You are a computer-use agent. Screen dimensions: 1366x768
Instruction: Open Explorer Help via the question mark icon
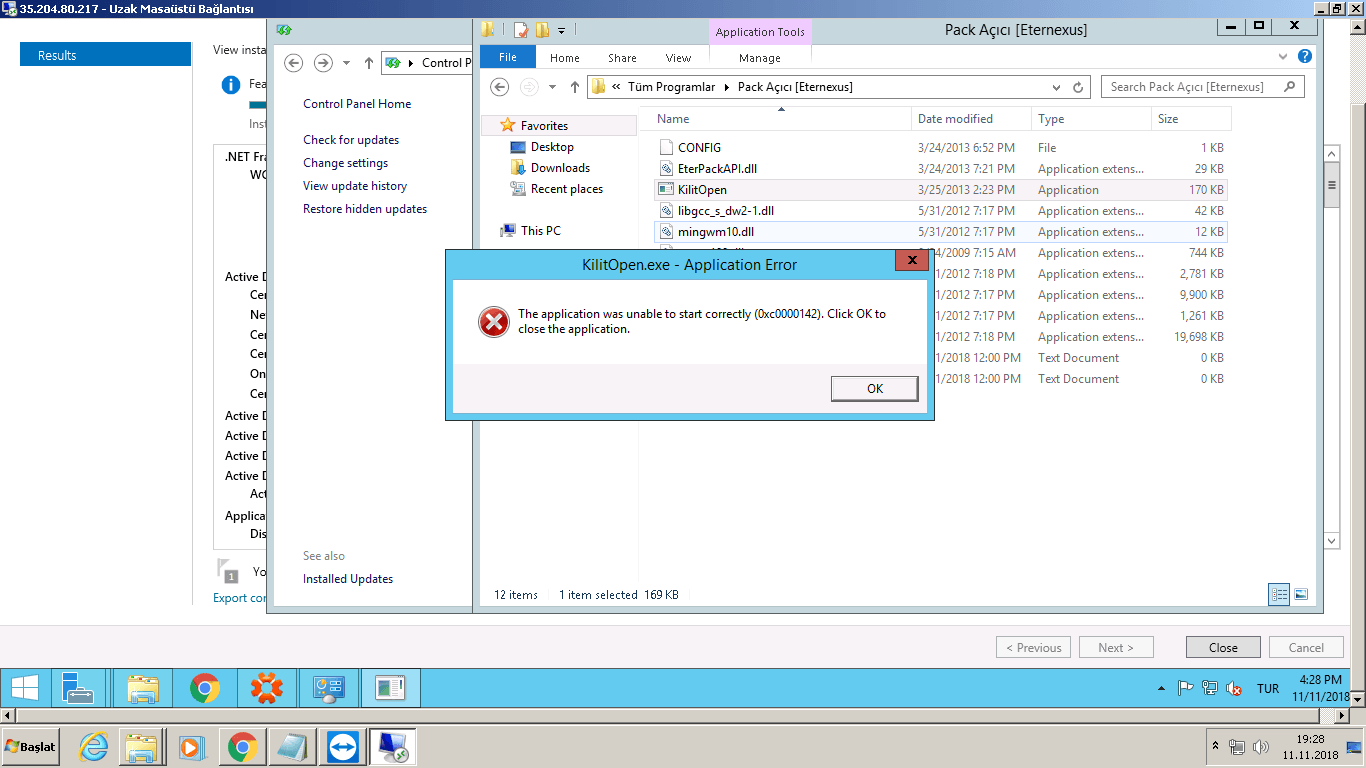[1305, 57]
